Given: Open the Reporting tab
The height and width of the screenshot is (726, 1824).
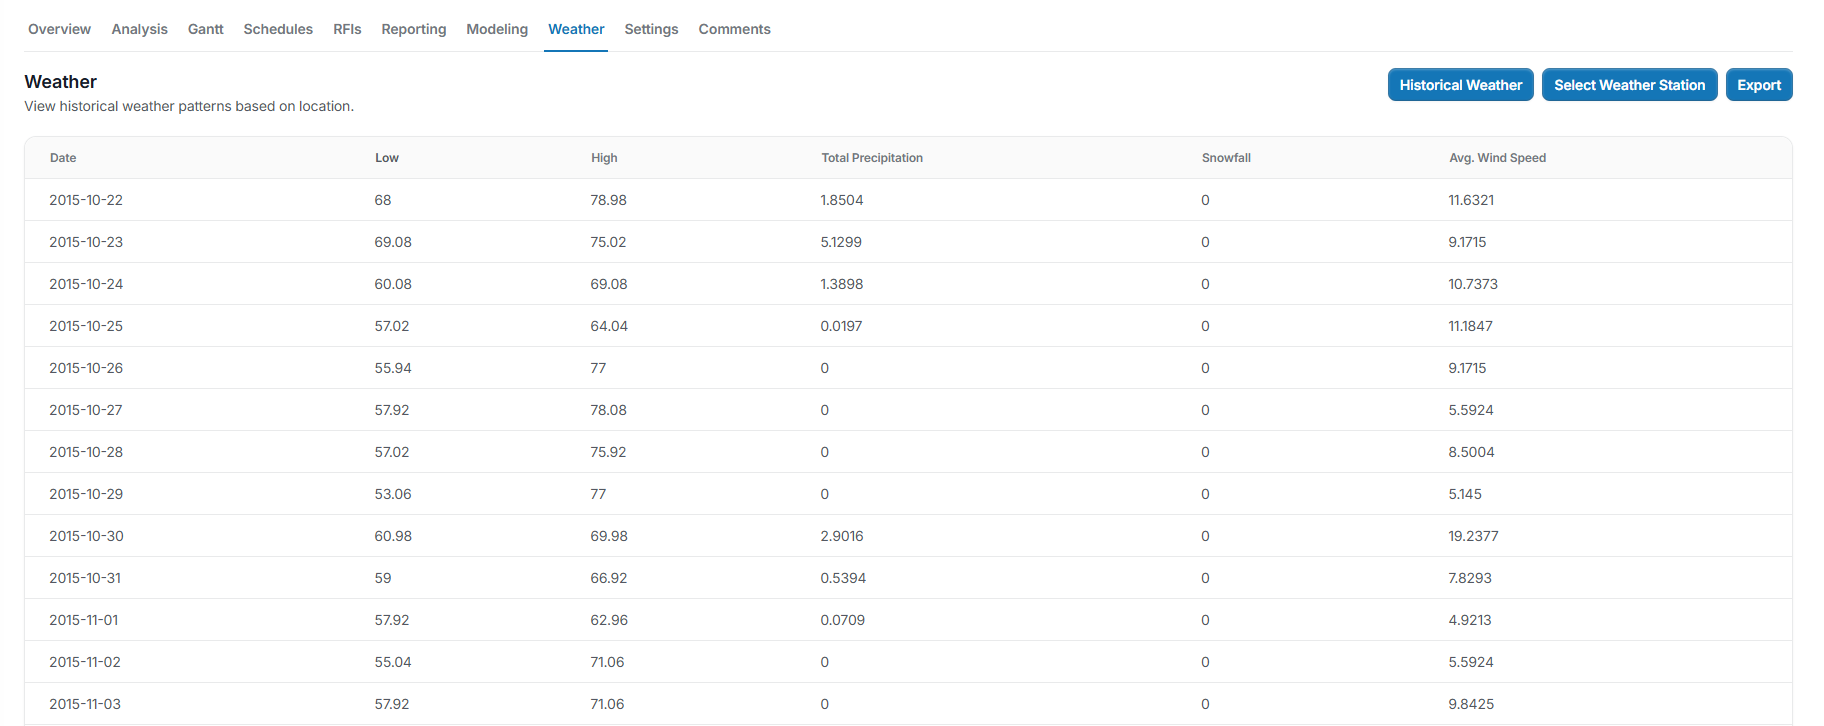Looking at the screenshot, I should 413,29.
